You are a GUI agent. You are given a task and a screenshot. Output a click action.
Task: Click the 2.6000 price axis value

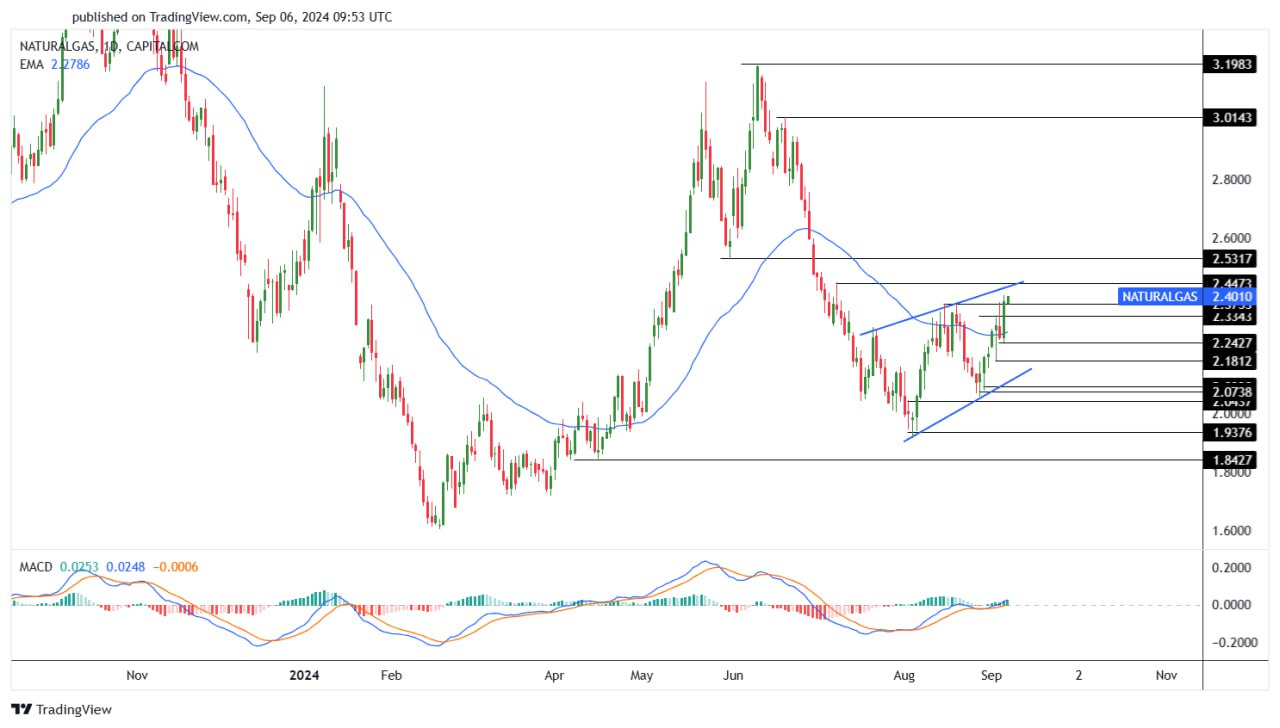click(x=1231, y=238)
